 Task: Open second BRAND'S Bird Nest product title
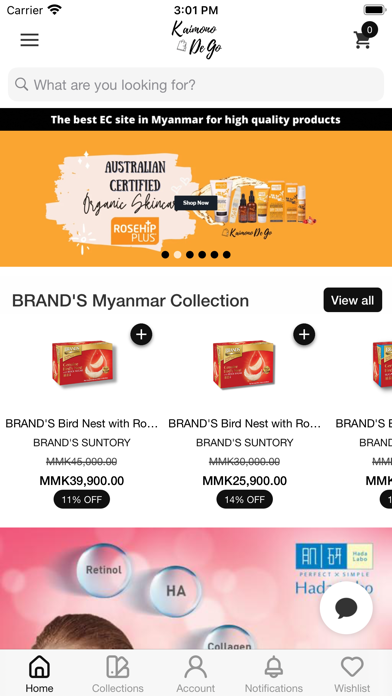[245, 423]
